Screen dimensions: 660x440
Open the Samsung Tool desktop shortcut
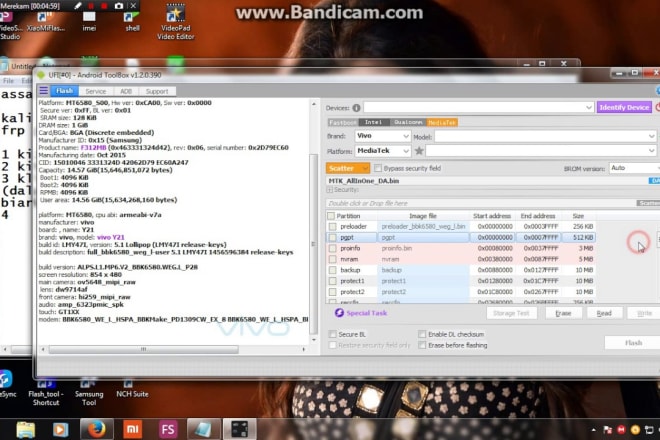tap(89, 392)
